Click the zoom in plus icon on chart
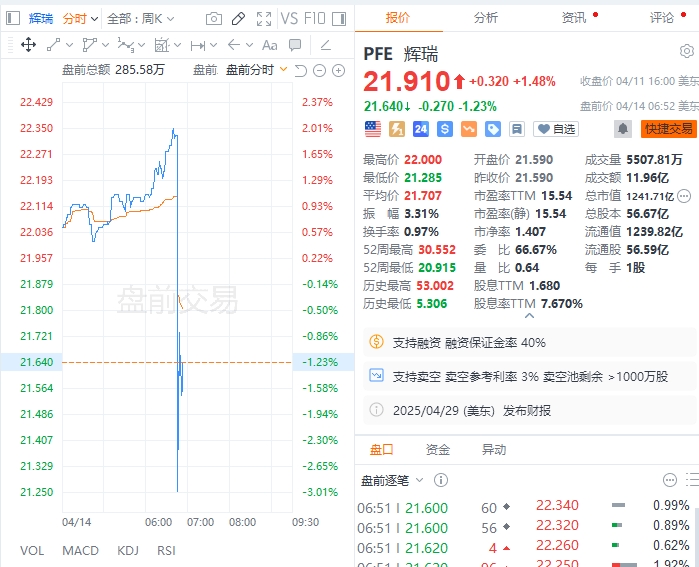Image resolution: width=699 pixels, height=567 pixels. (339, 69)
